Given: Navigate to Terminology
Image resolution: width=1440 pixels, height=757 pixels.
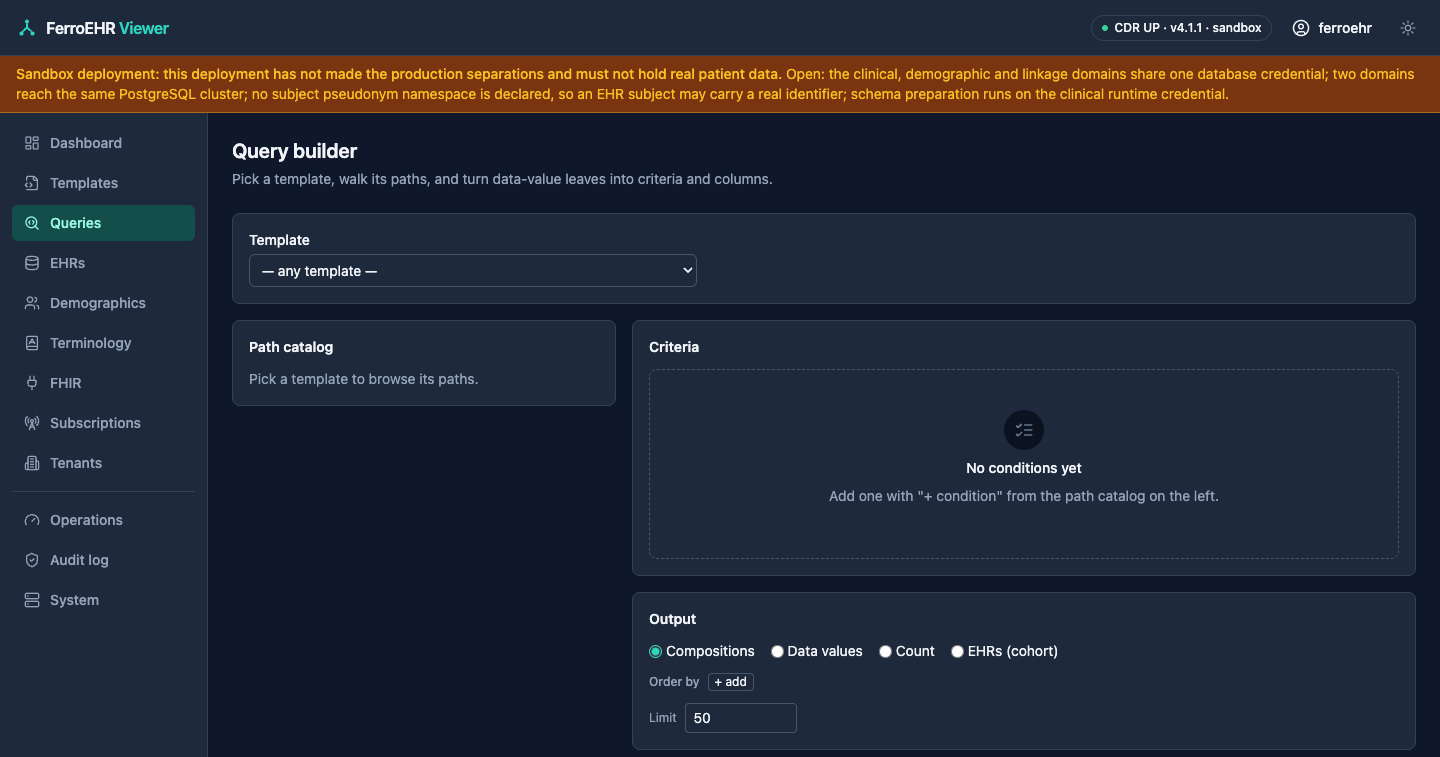Looking at the screenshot, I should click(103, 343).
